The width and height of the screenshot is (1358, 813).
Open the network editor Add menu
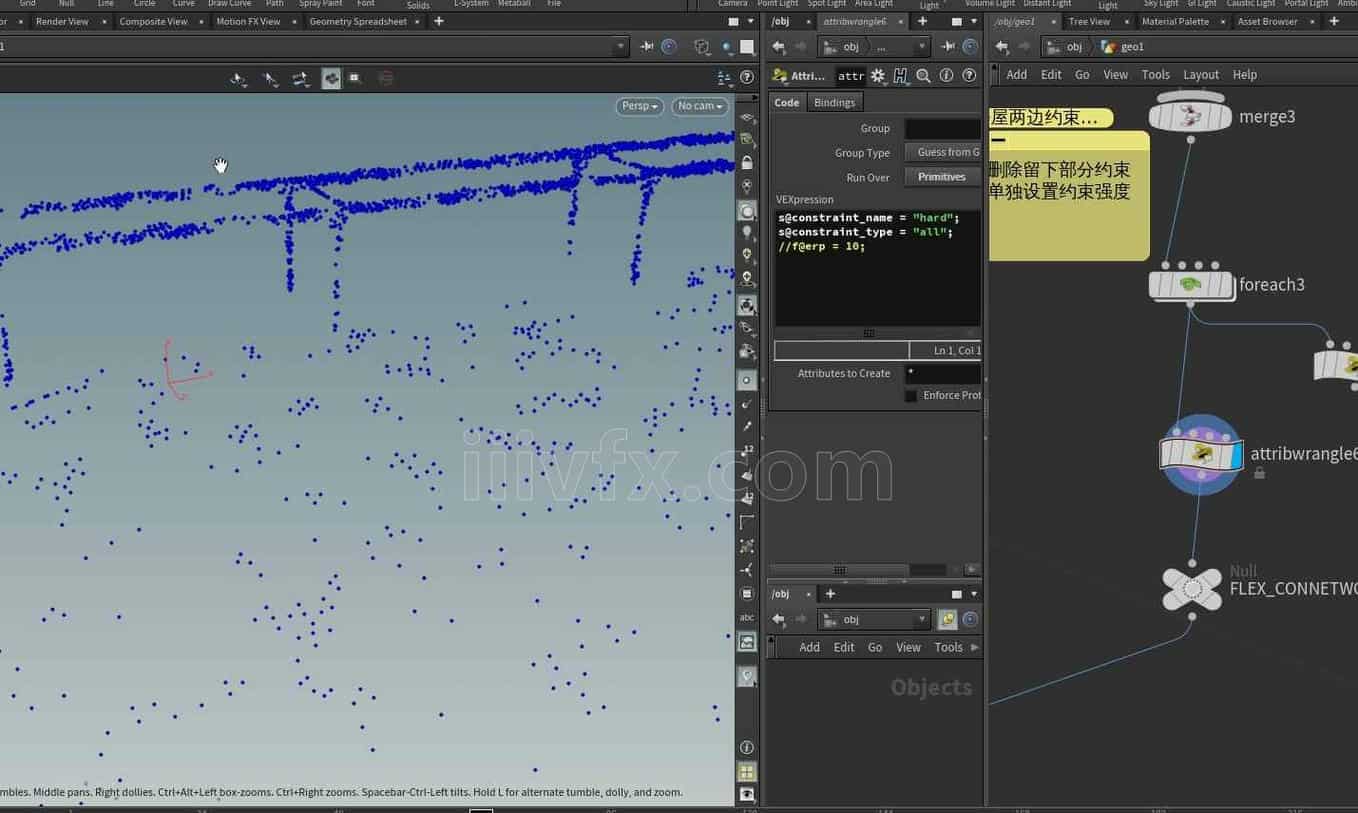[1017, 75]
